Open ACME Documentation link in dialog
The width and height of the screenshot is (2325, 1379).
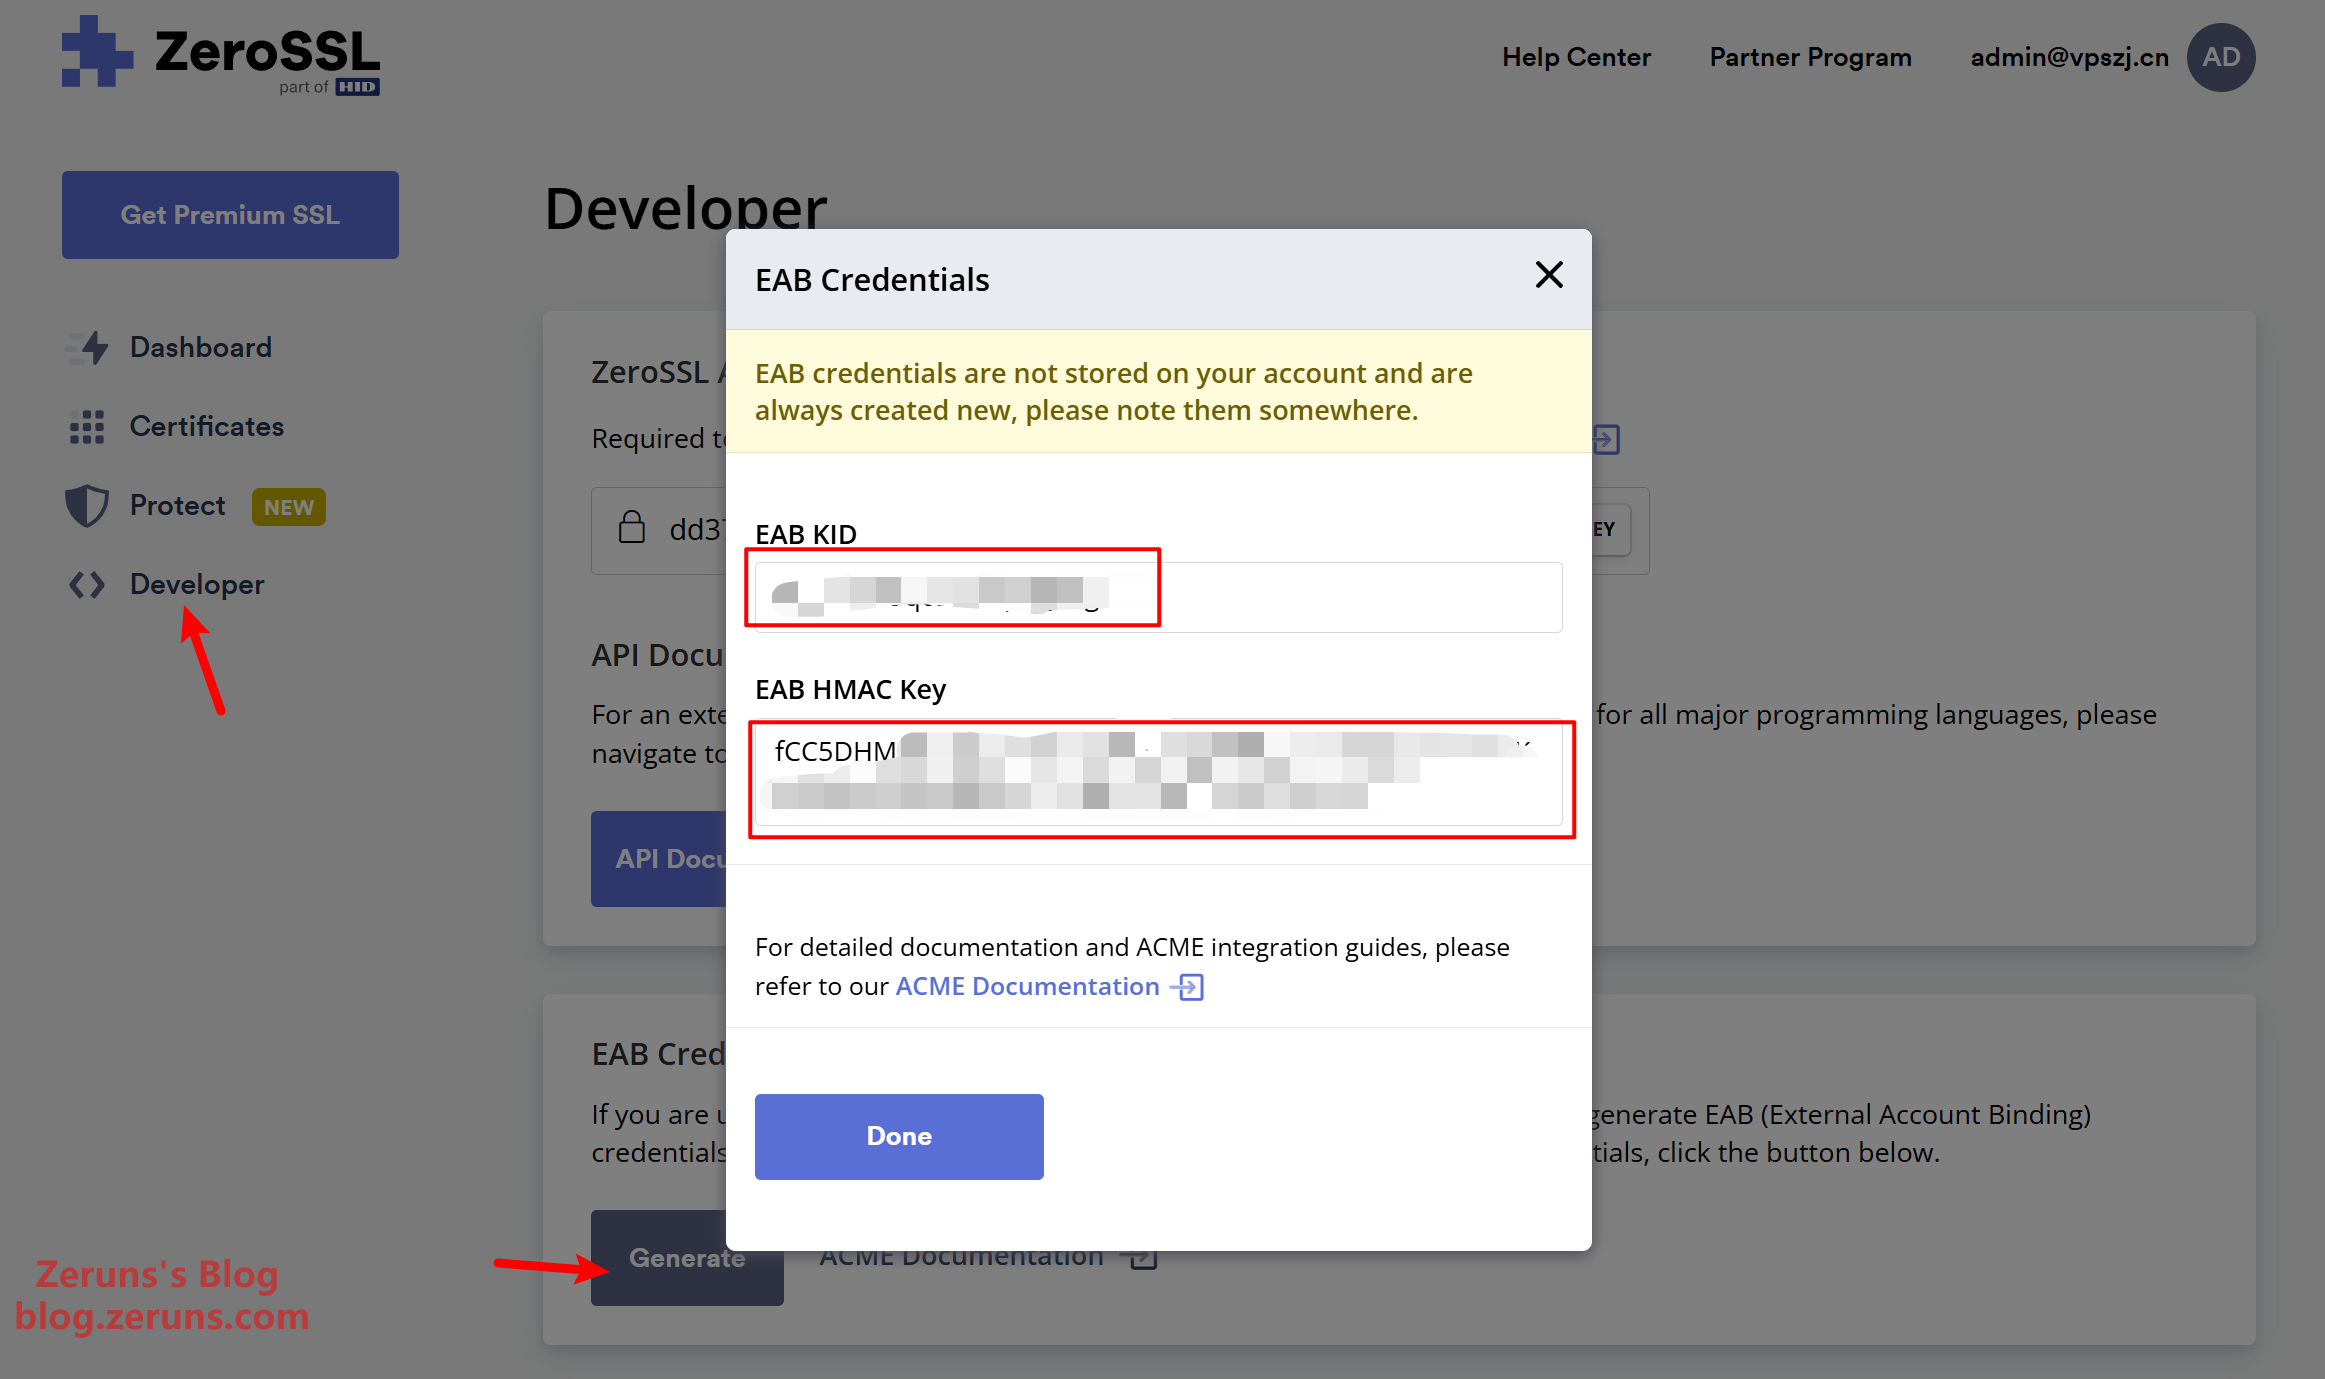tap(1027, 986)
